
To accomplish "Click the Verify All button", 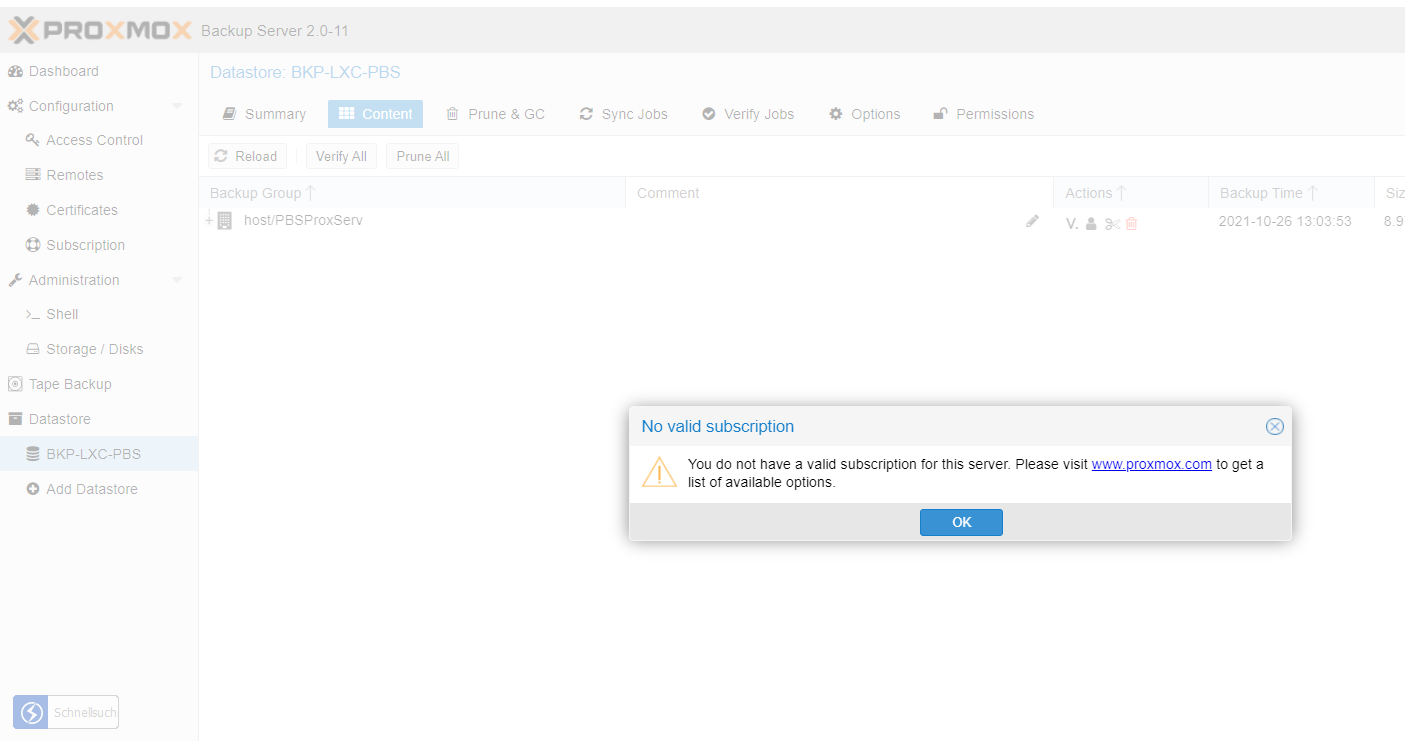I will [341, 156].
